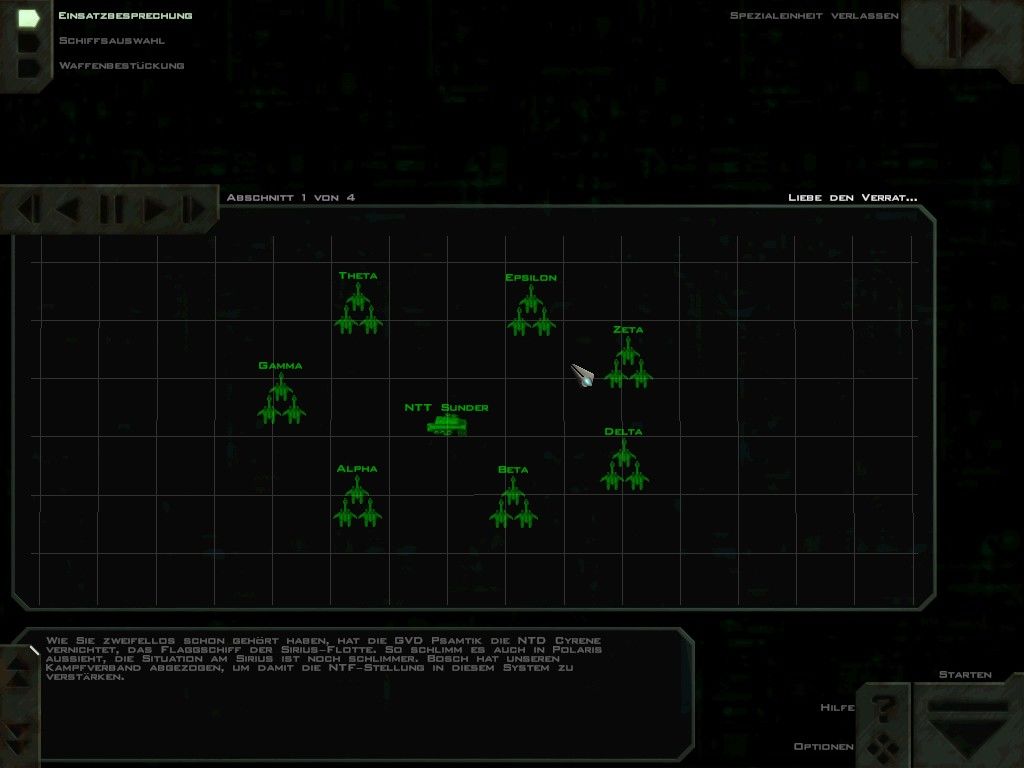The image size is (1024, 768).
Task: Click the Theta label
Action: click(358, 276)
